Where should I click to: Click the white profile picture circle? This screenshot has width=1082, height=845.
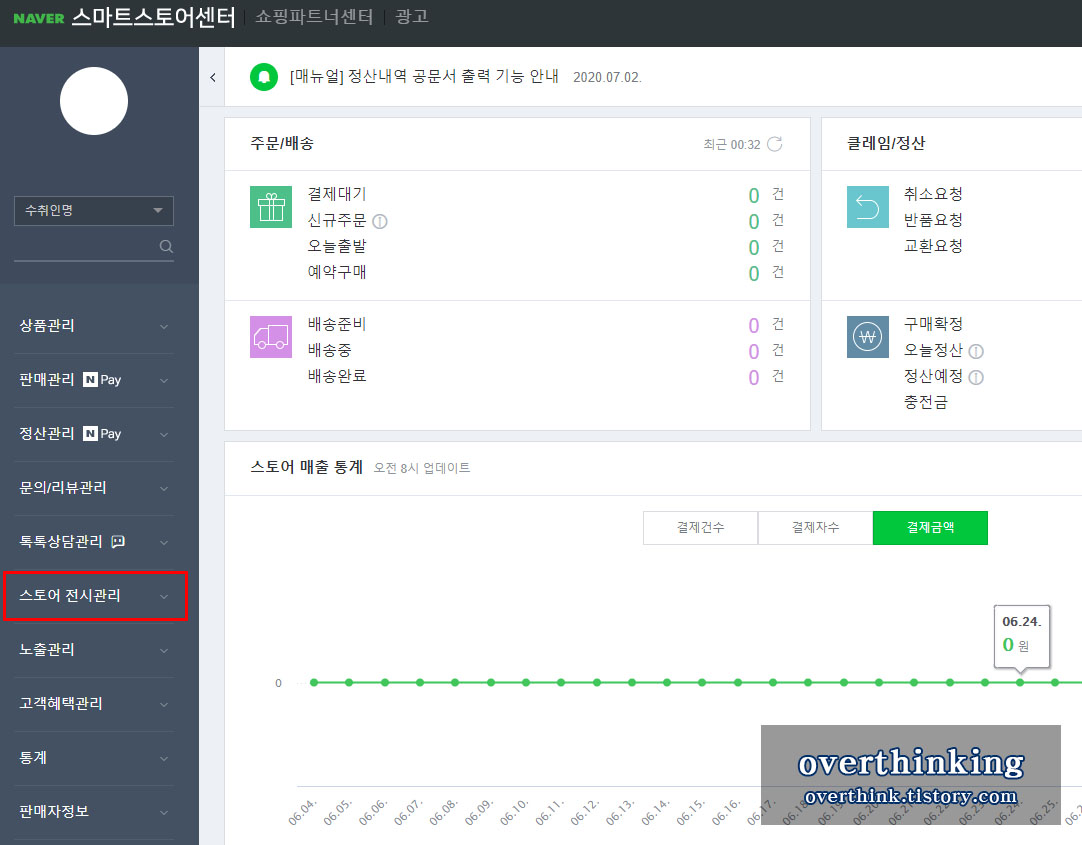94,101
